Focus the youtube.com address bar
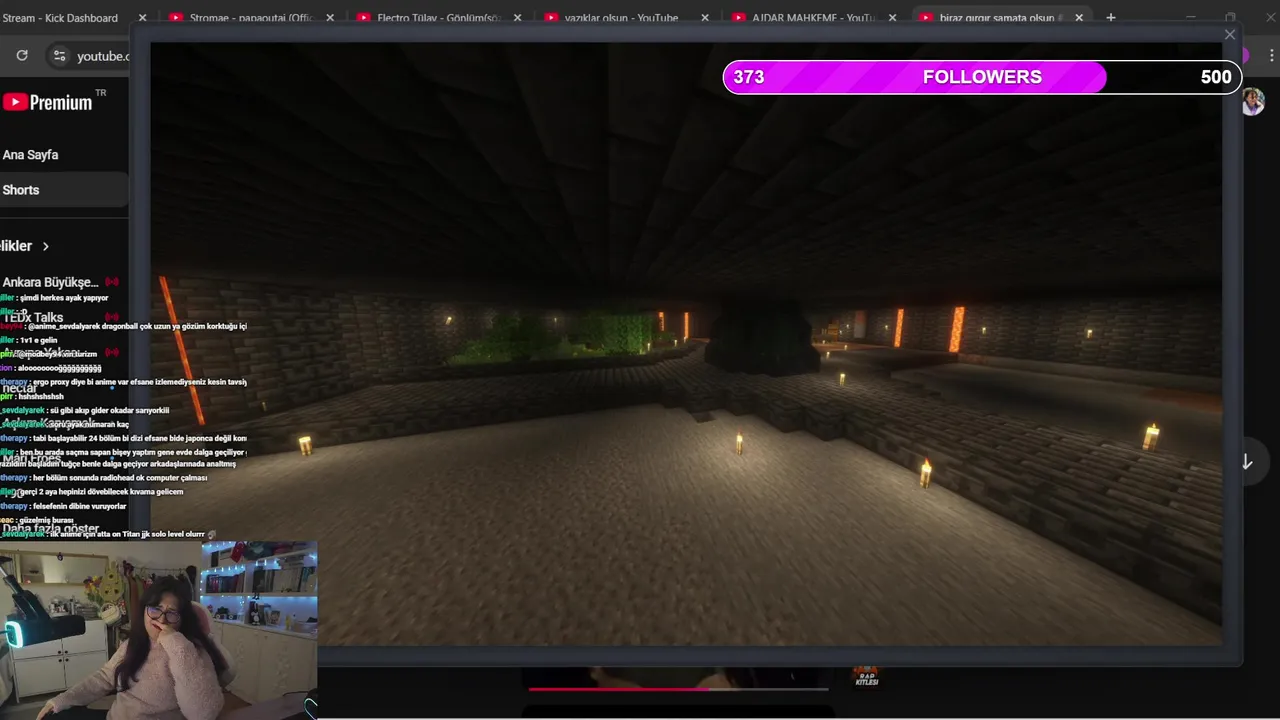 point(103,56)
